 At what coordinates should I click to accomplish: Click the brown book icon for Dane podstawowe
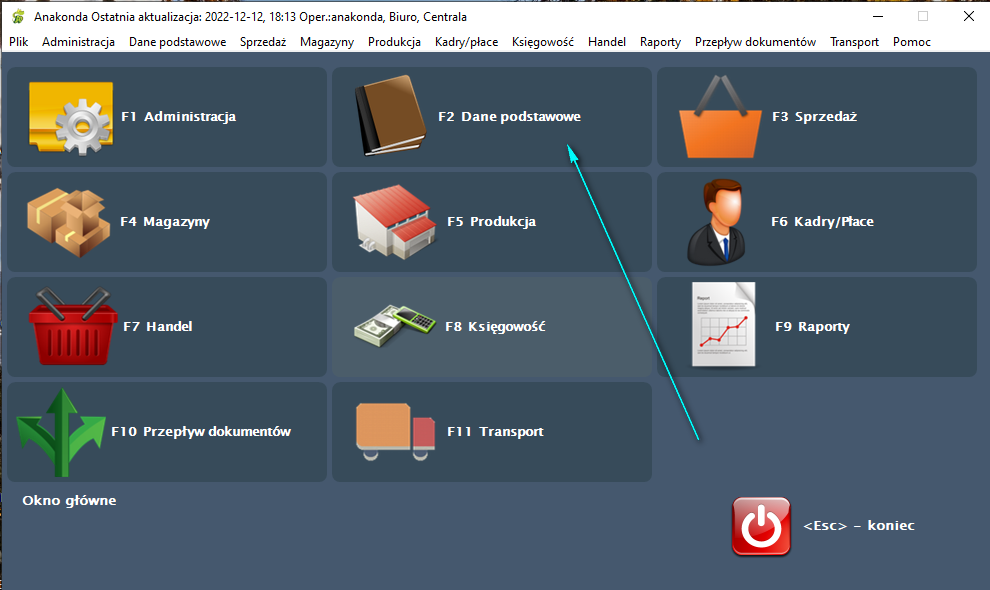tap(390, 115)
